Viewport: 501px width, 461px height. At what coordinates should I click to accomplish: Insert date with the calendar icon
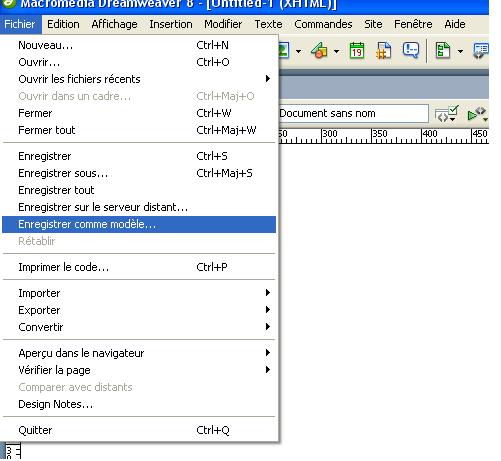tap(357, 51)
